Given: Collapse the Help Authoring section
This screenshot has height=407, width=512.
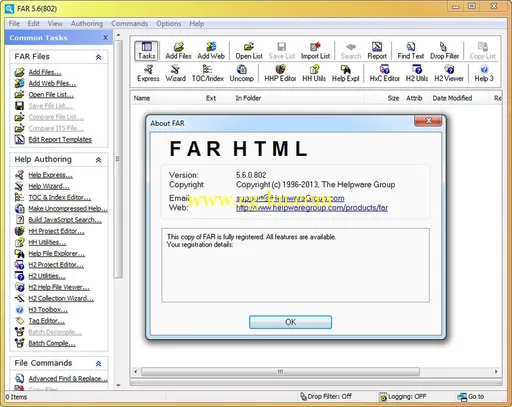Looking at the screenshot, I should pos(98,160).
